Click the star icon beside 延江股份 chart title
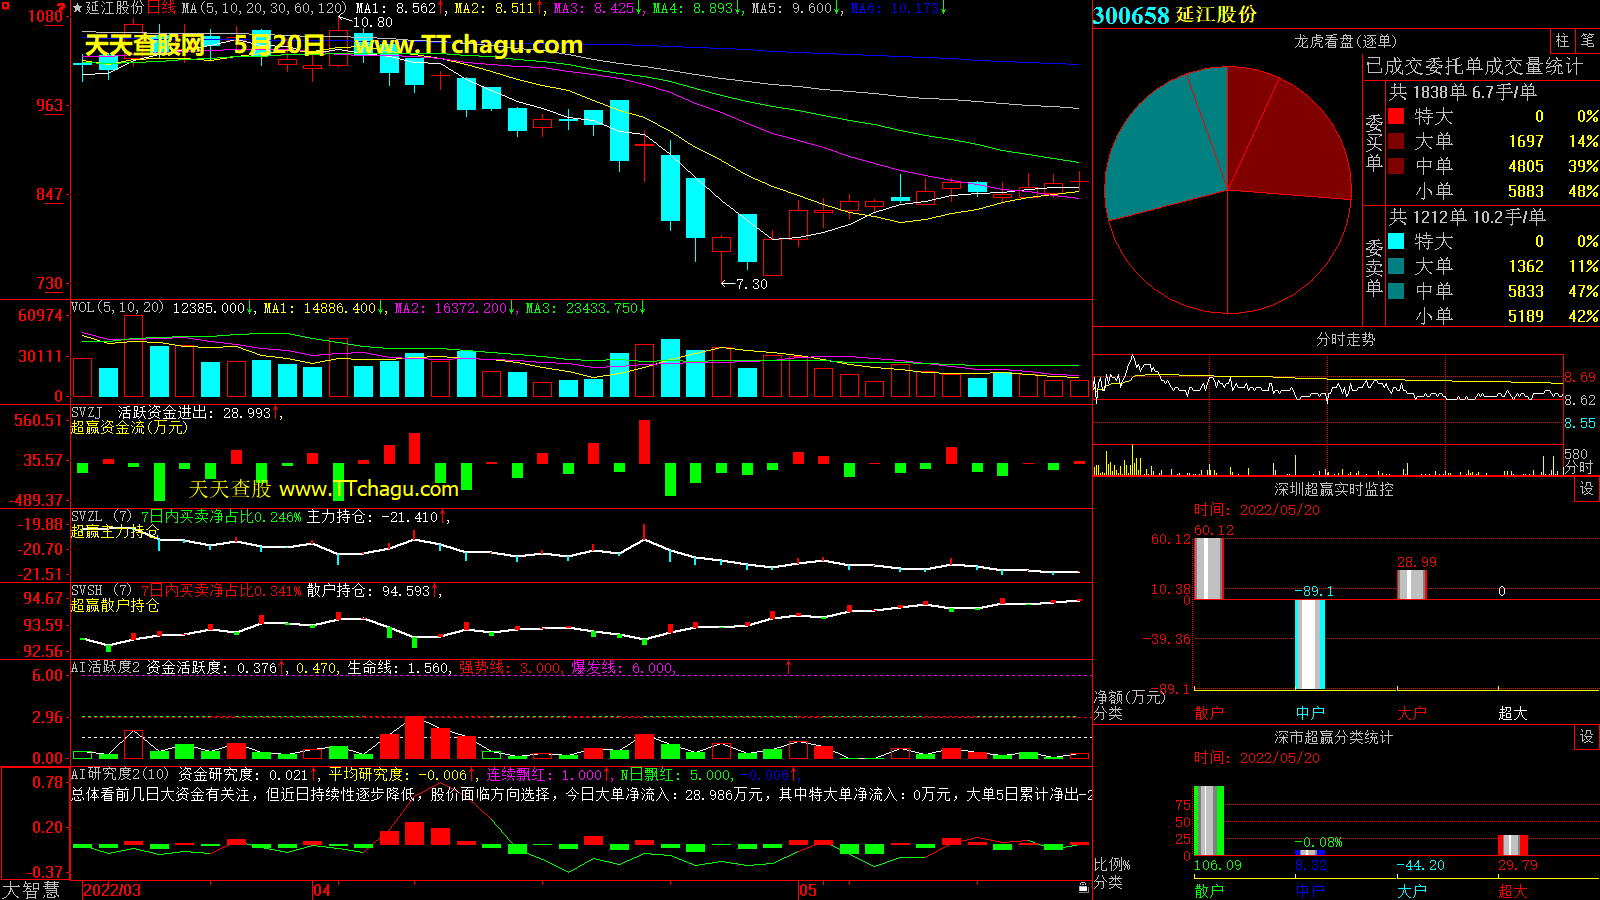 77,8
